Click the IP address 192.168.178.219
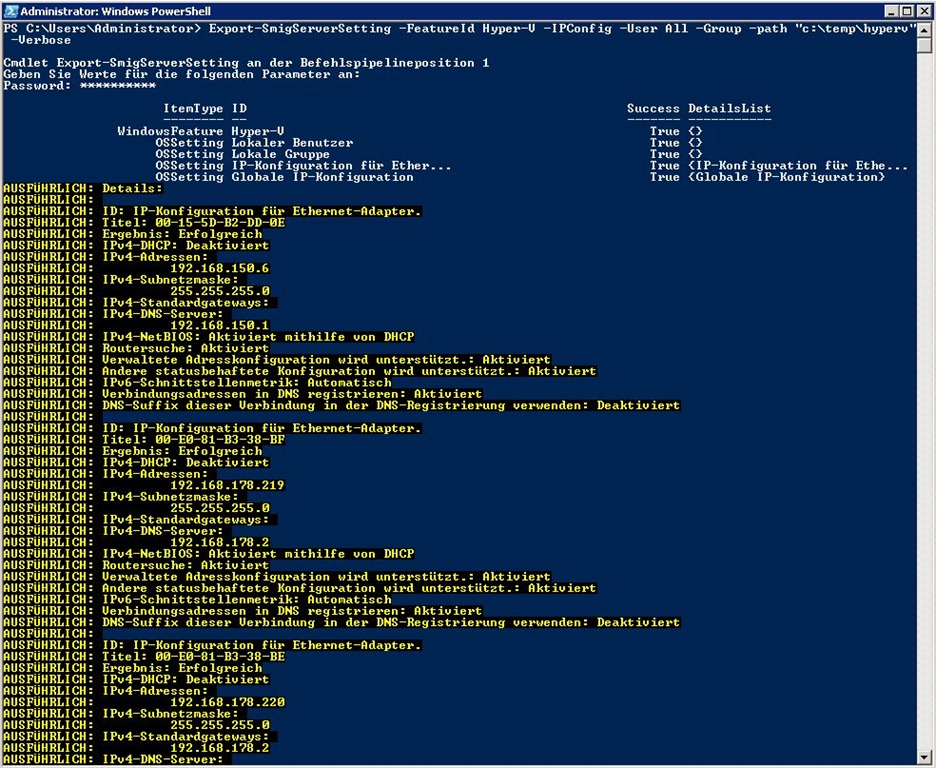The height and width of the screenshot is (768, 936). click(x=227, y=485)
